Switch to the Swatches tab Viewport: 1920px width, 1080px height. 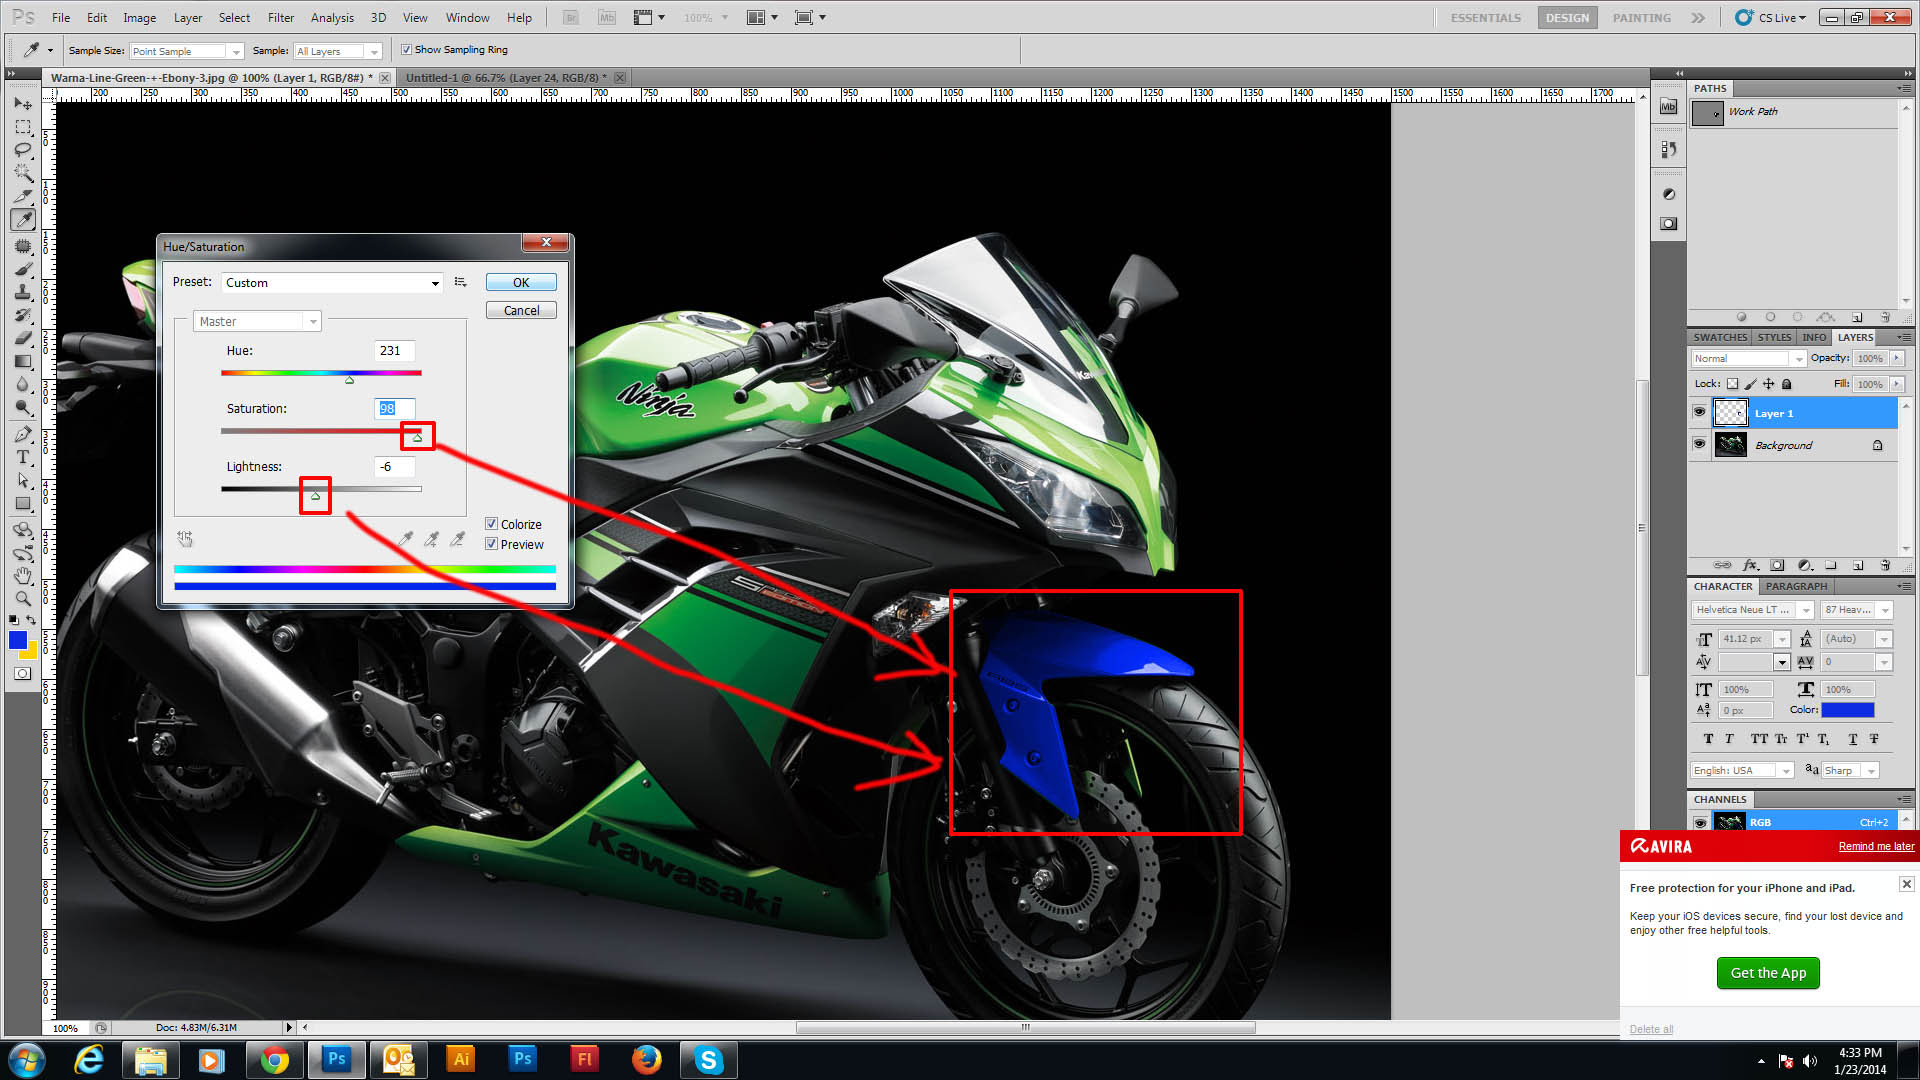point(1720,337)
